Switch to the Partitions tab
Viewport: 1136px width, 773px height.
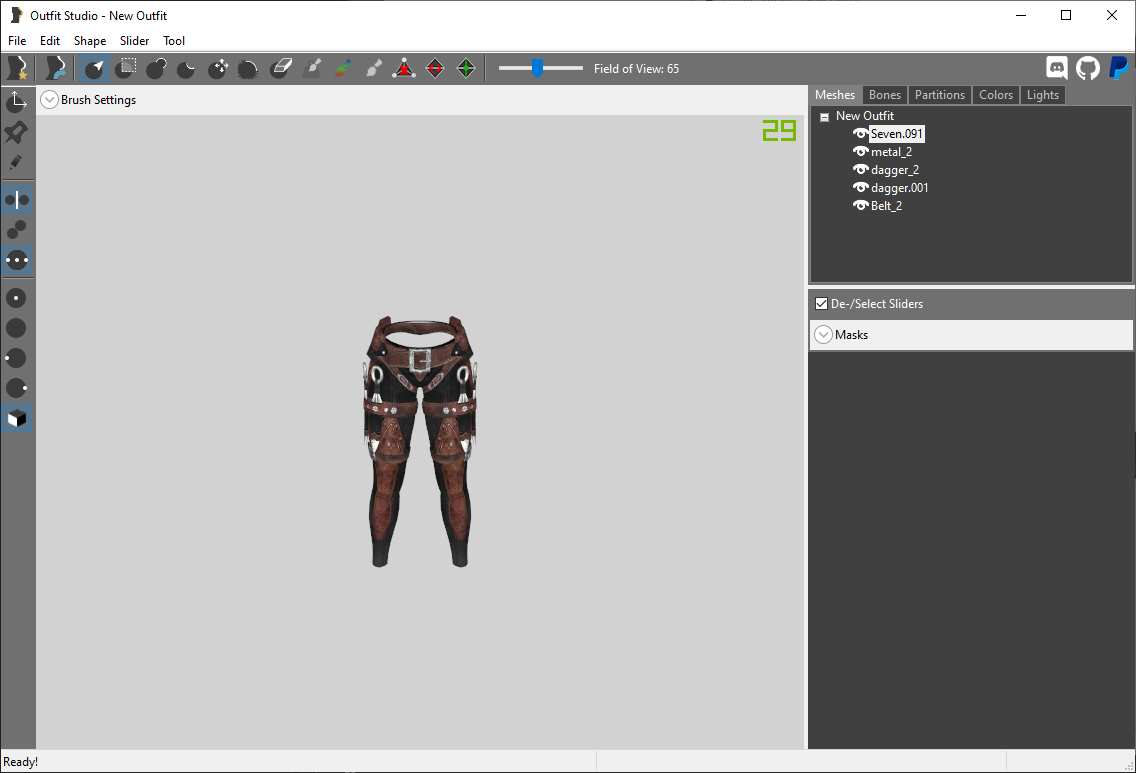(x=940, y=95)
